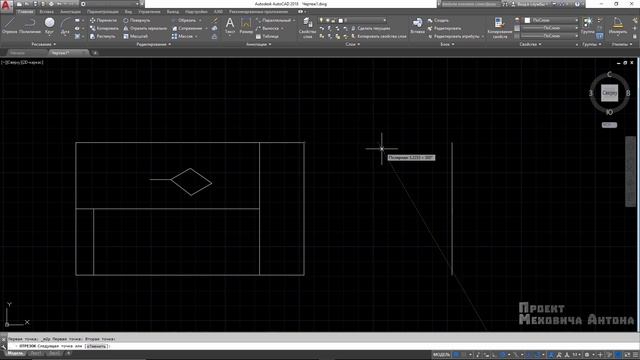Screen dimensions: 640x360
Task: Switch to the Вид ribbon tab
Action: (129, 12)
